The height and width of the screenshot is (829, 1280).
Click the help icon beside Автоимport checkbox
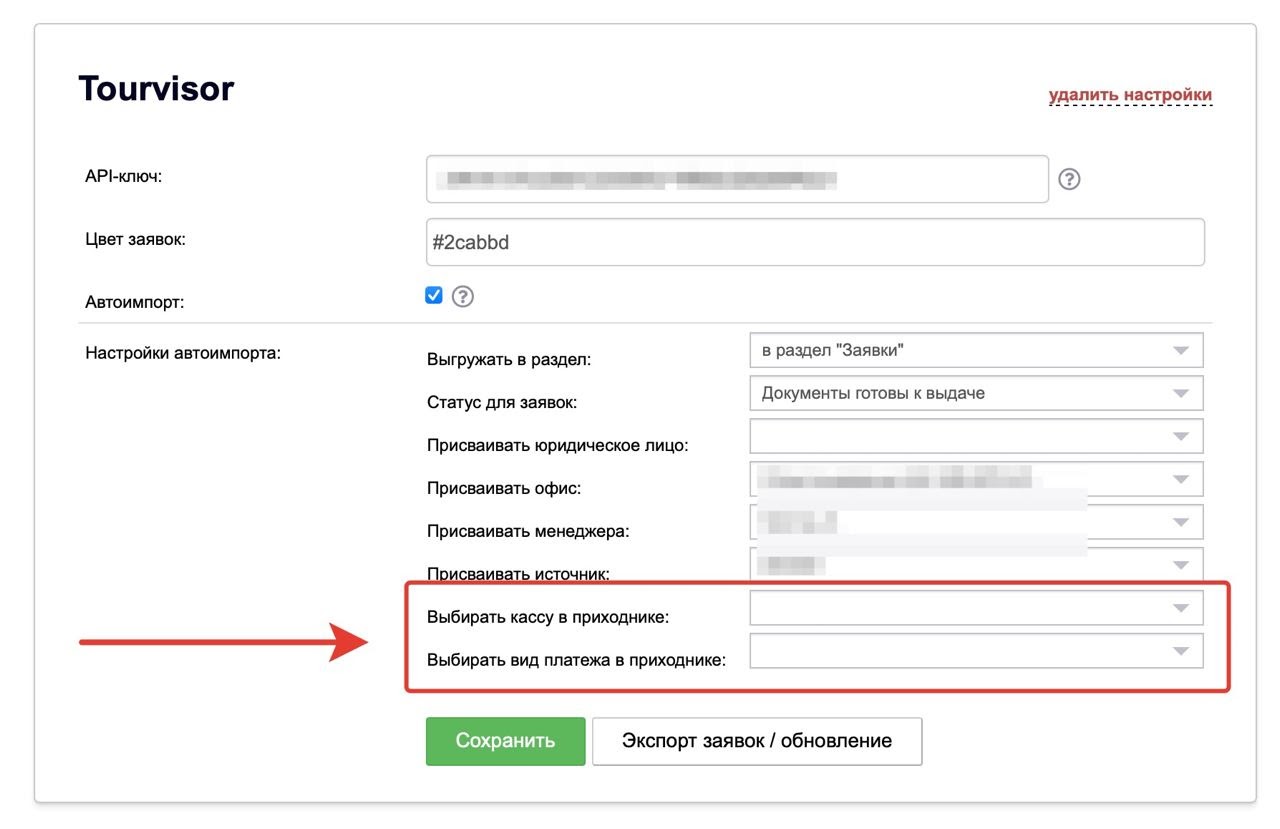click(x=462, y=296)
